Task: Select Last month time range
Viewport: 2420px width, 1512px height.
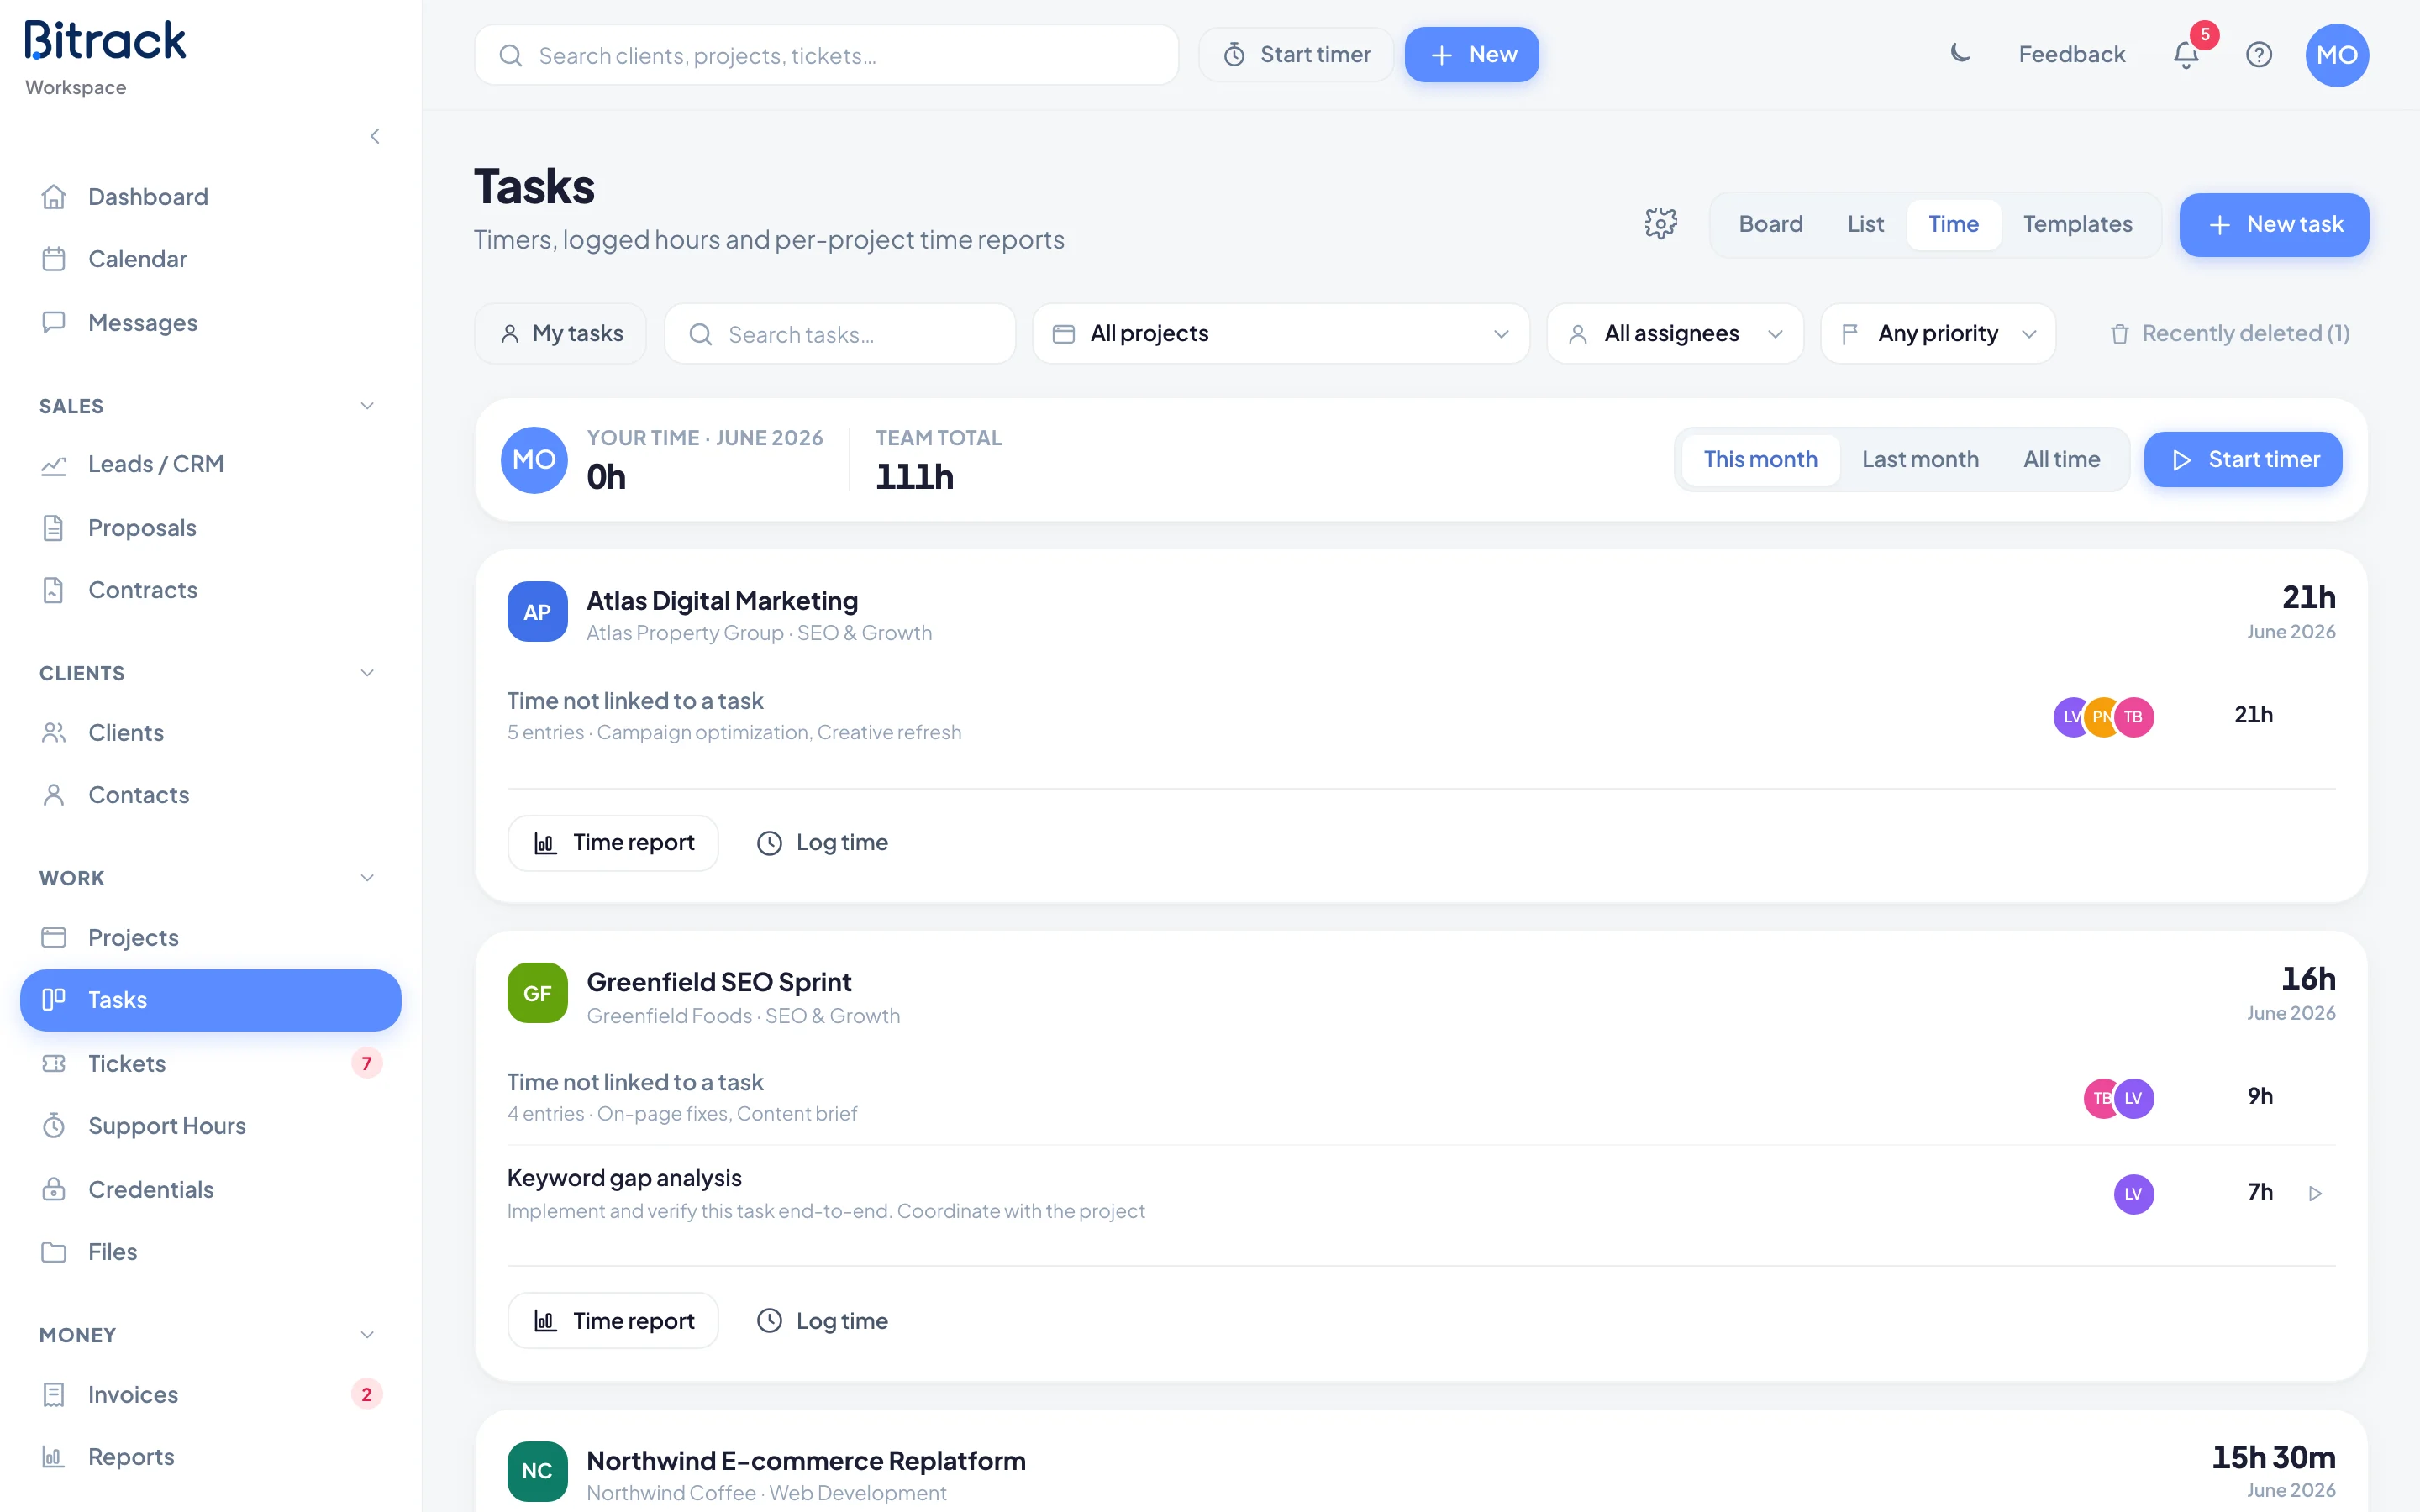Action: pyautogui.click(x=1920, y=459)
